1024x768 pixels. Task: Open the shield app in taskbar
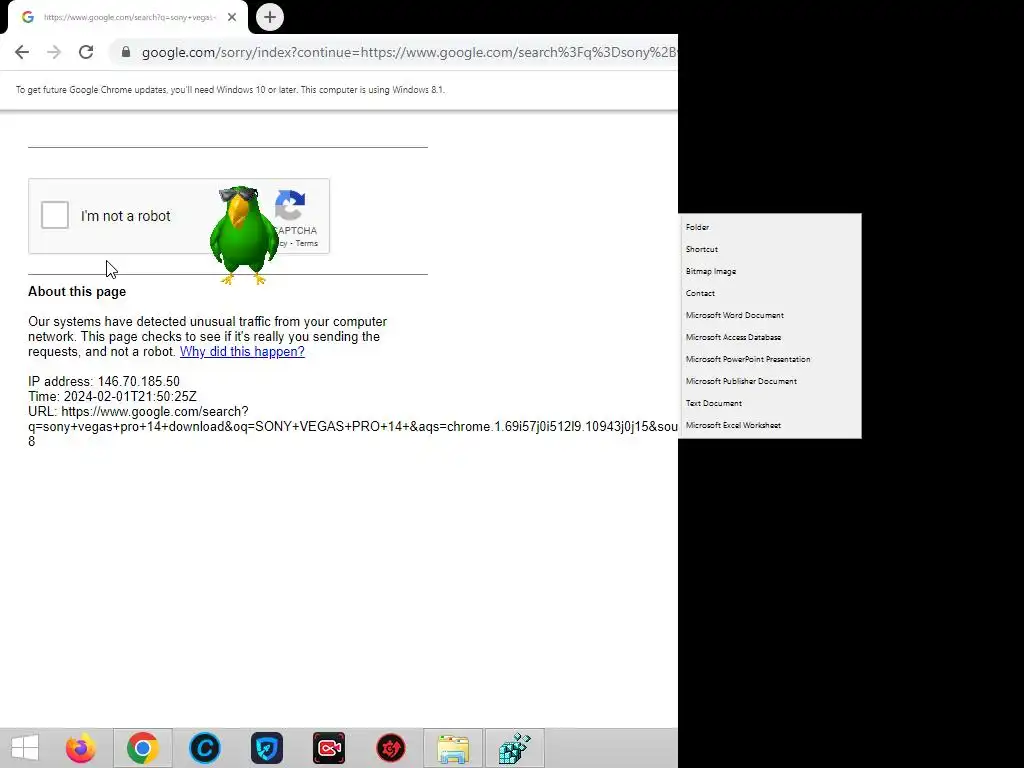pos(267,748)
